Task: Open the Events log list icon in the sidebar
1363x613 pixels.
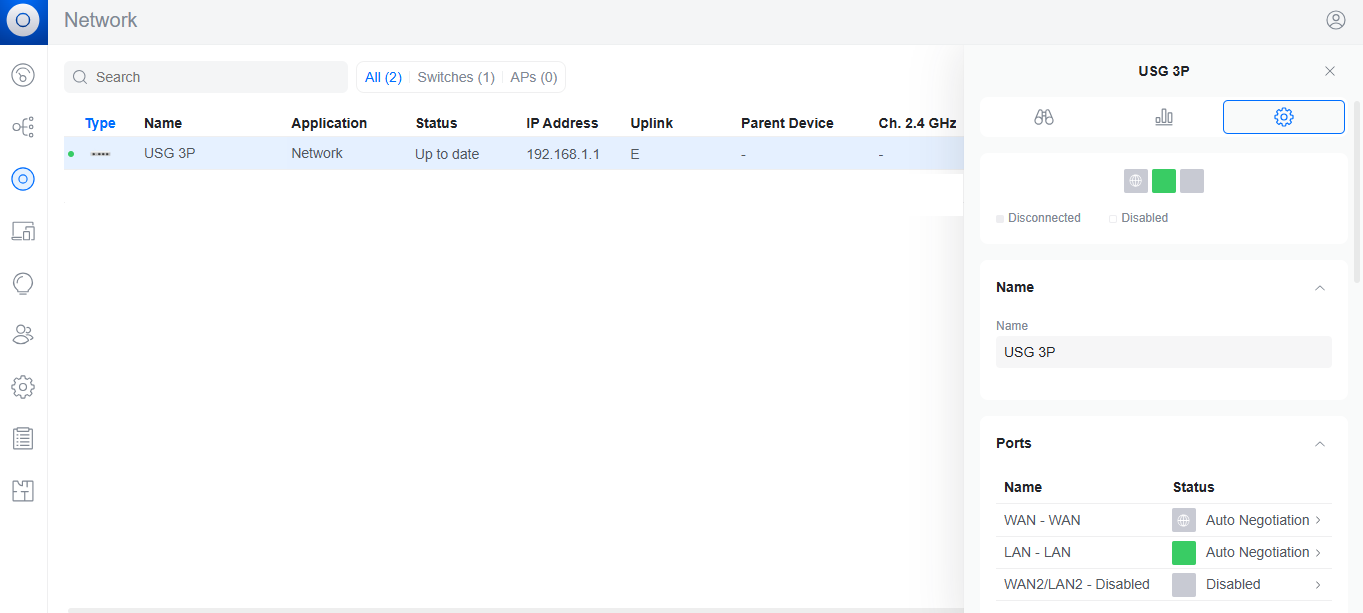Action: (x=23, y=439)
